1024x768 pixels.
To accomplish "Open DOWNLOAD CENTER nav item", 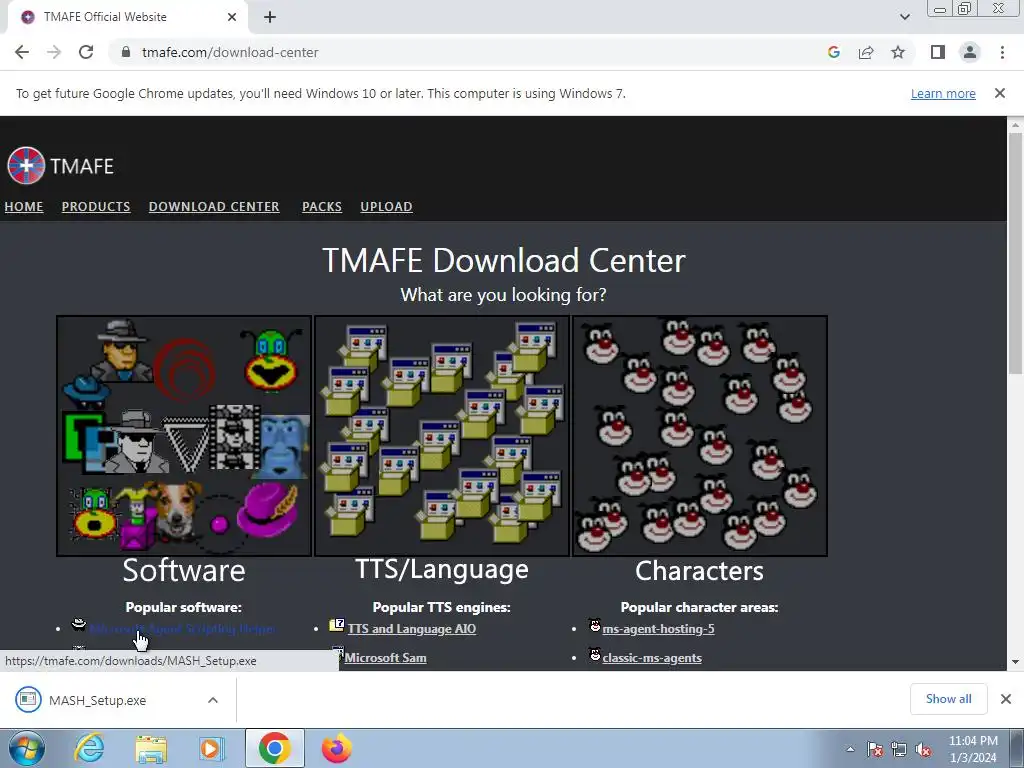I will (214, 206).
